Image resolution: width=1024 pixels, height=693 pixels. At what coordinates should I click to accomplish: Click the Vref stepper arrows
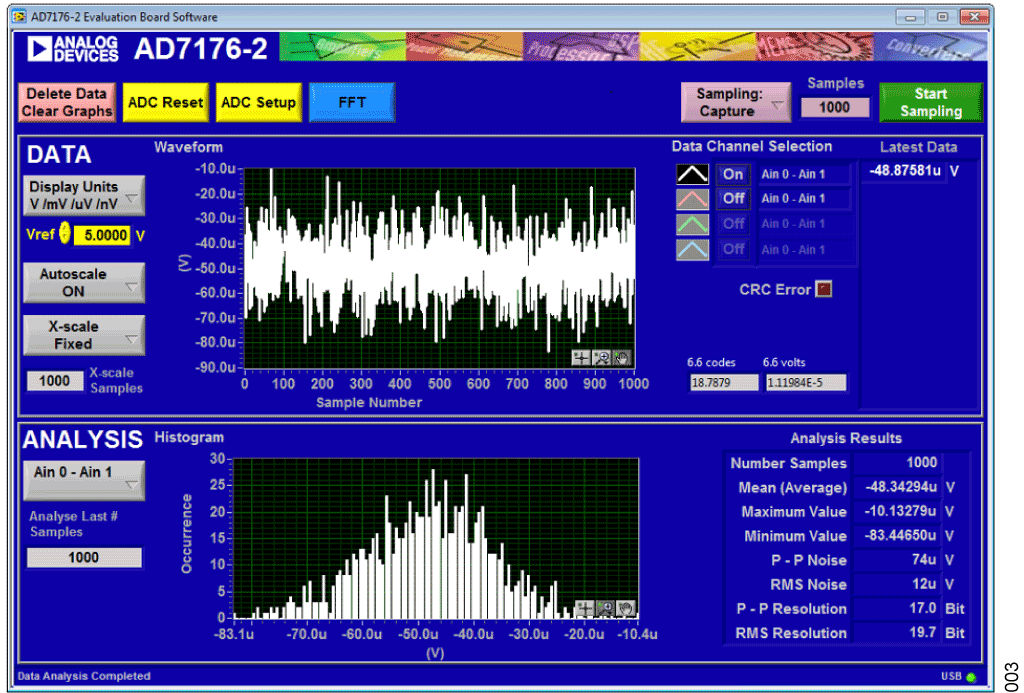pyautogui.click(x=65, y=234)
